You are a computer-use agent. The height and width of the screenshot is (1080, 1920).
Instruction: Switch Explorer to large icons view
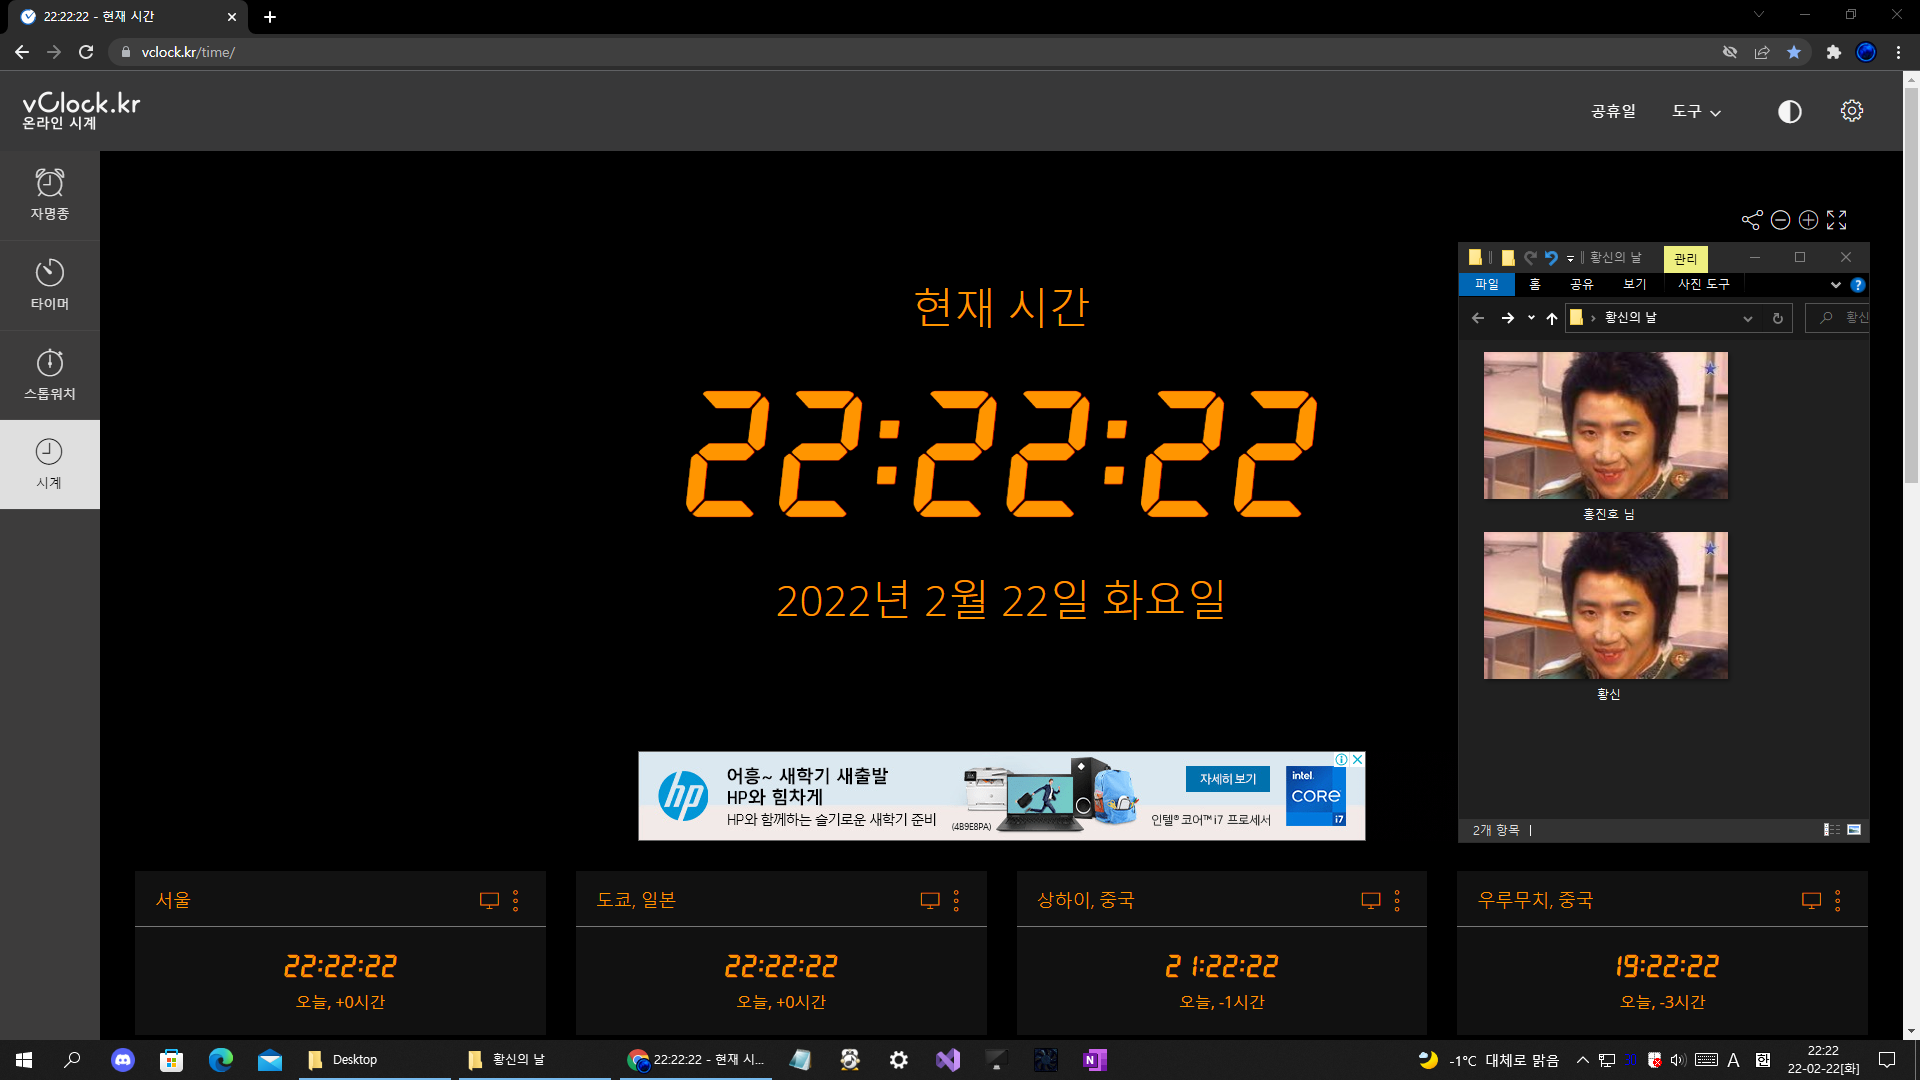pyautogui.click(x=1854, y=830)
